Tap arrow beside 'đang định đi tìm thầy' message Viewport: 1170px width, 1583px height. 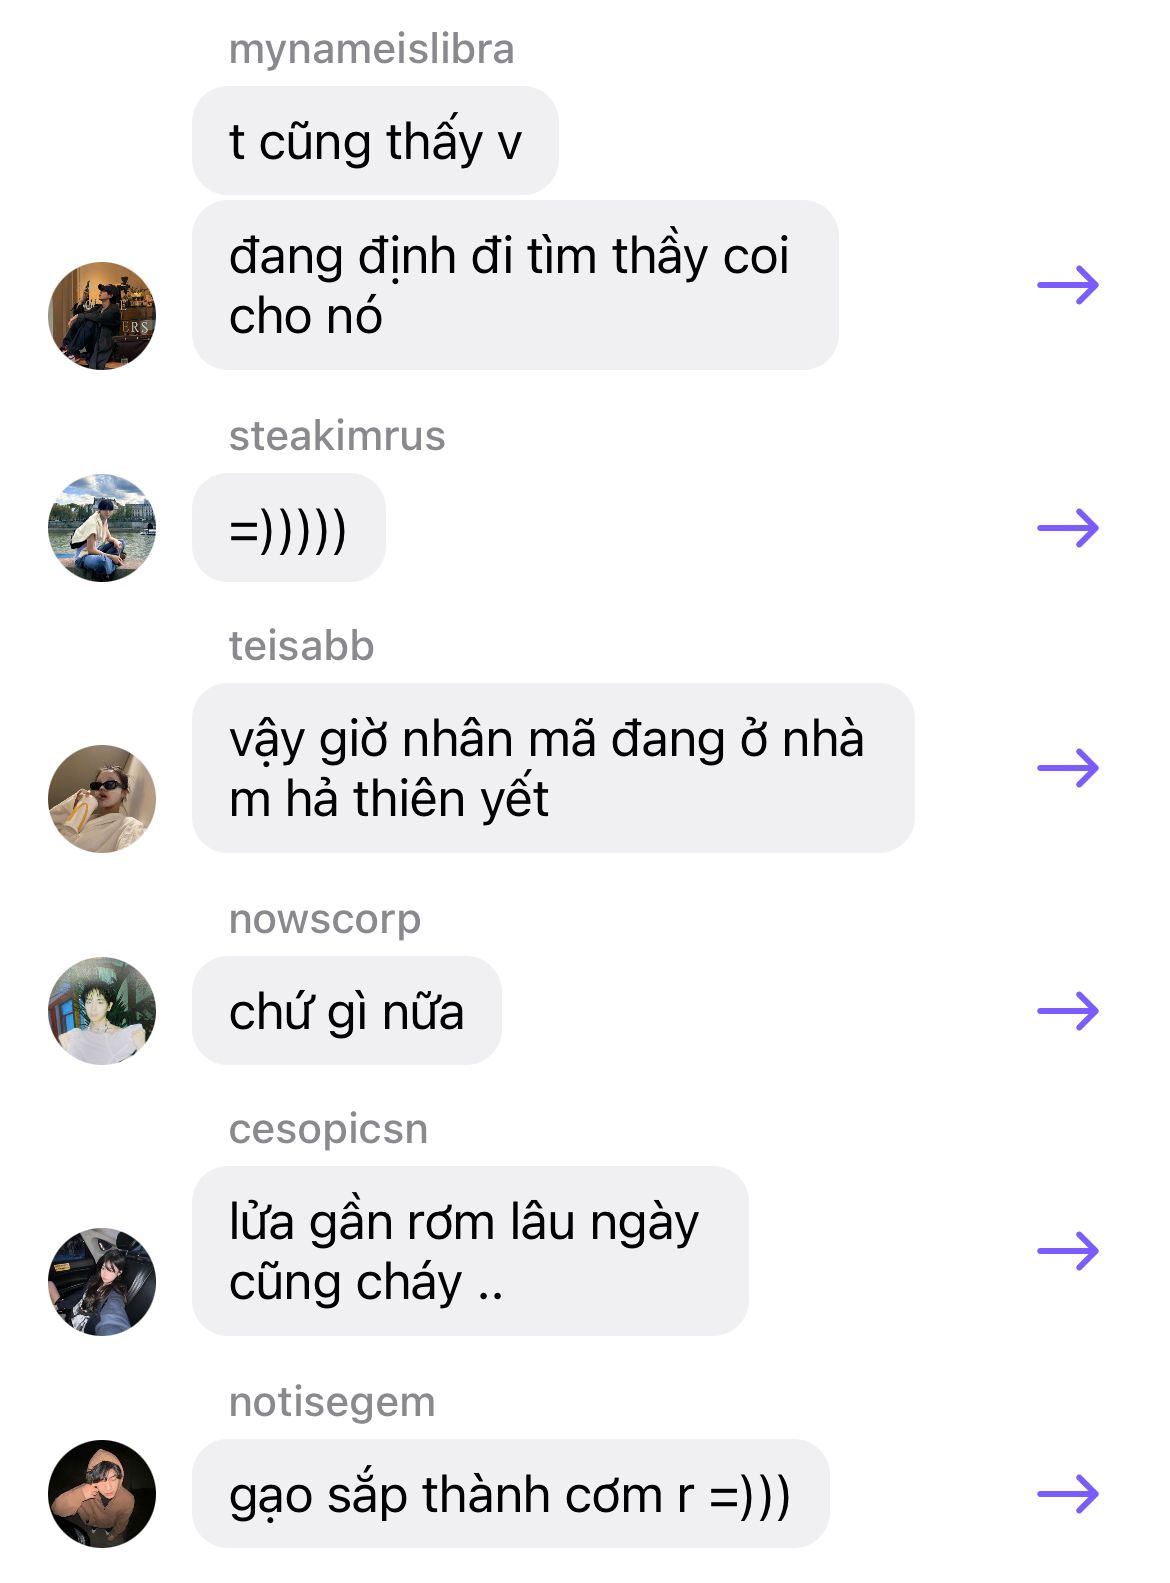1068,286
